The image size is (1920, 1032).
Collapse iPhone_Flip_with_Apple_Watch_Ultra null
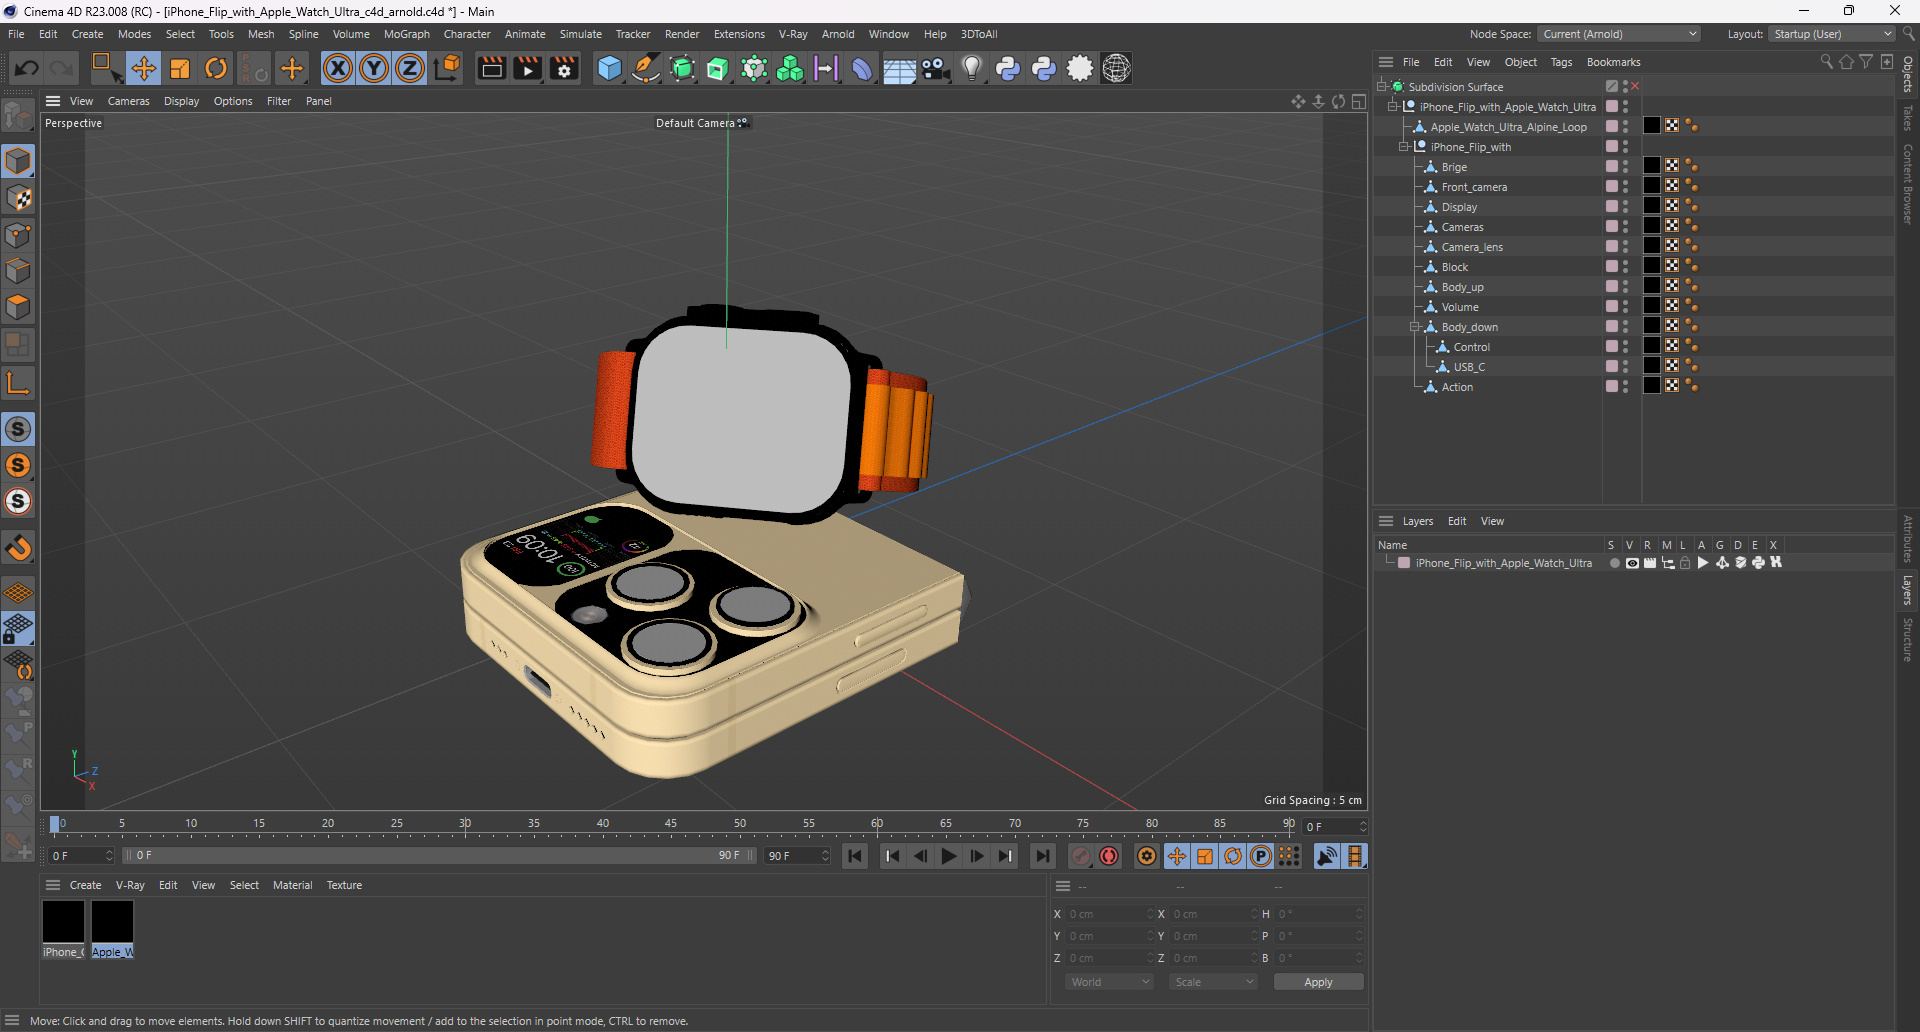point(1393,107)
